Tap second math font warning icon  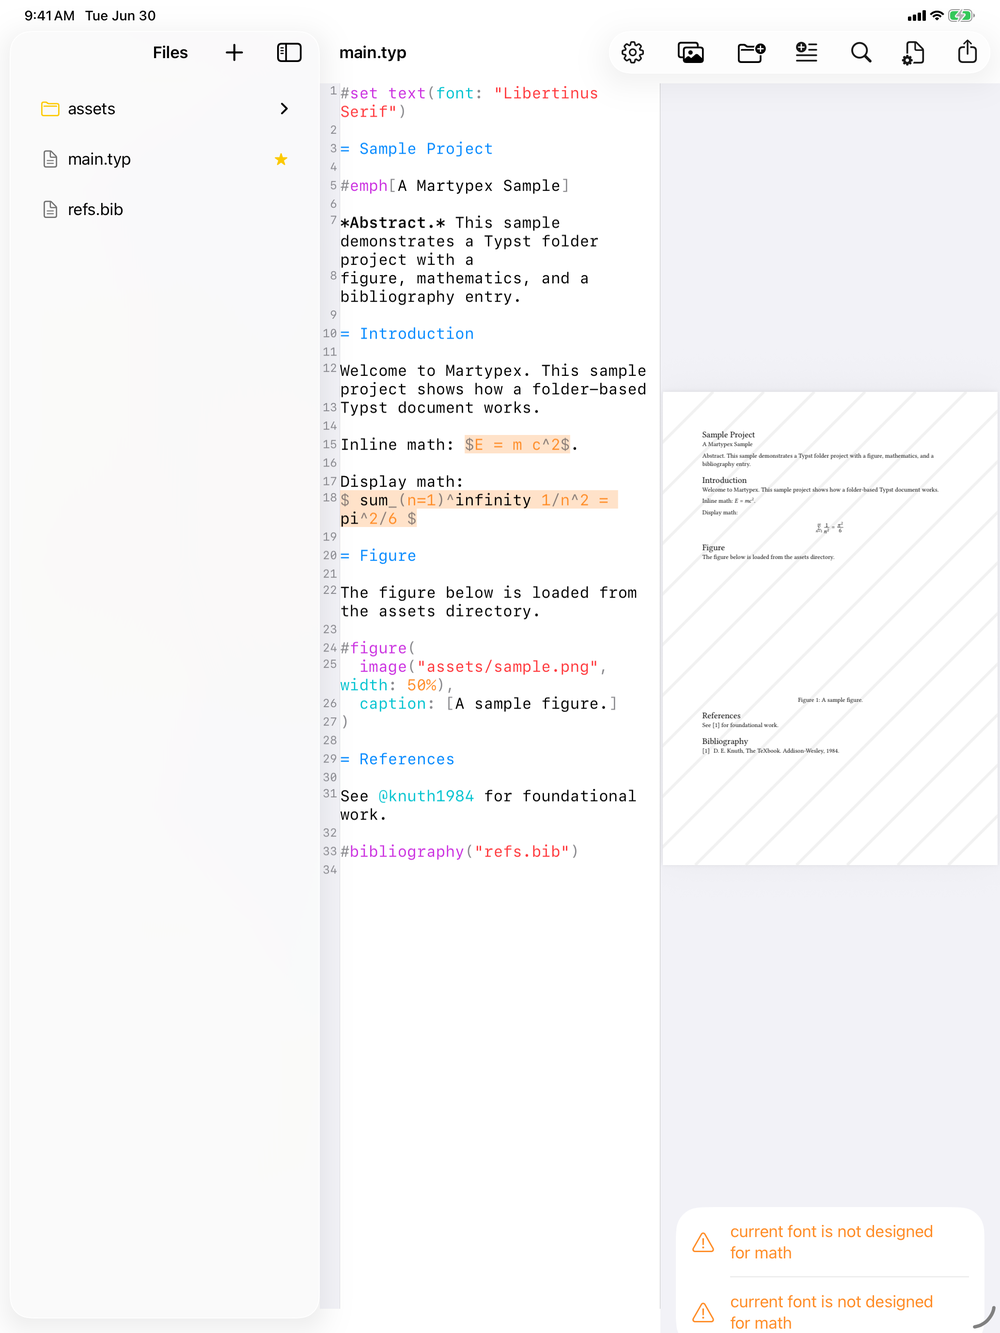click(x=704, y=1312)
